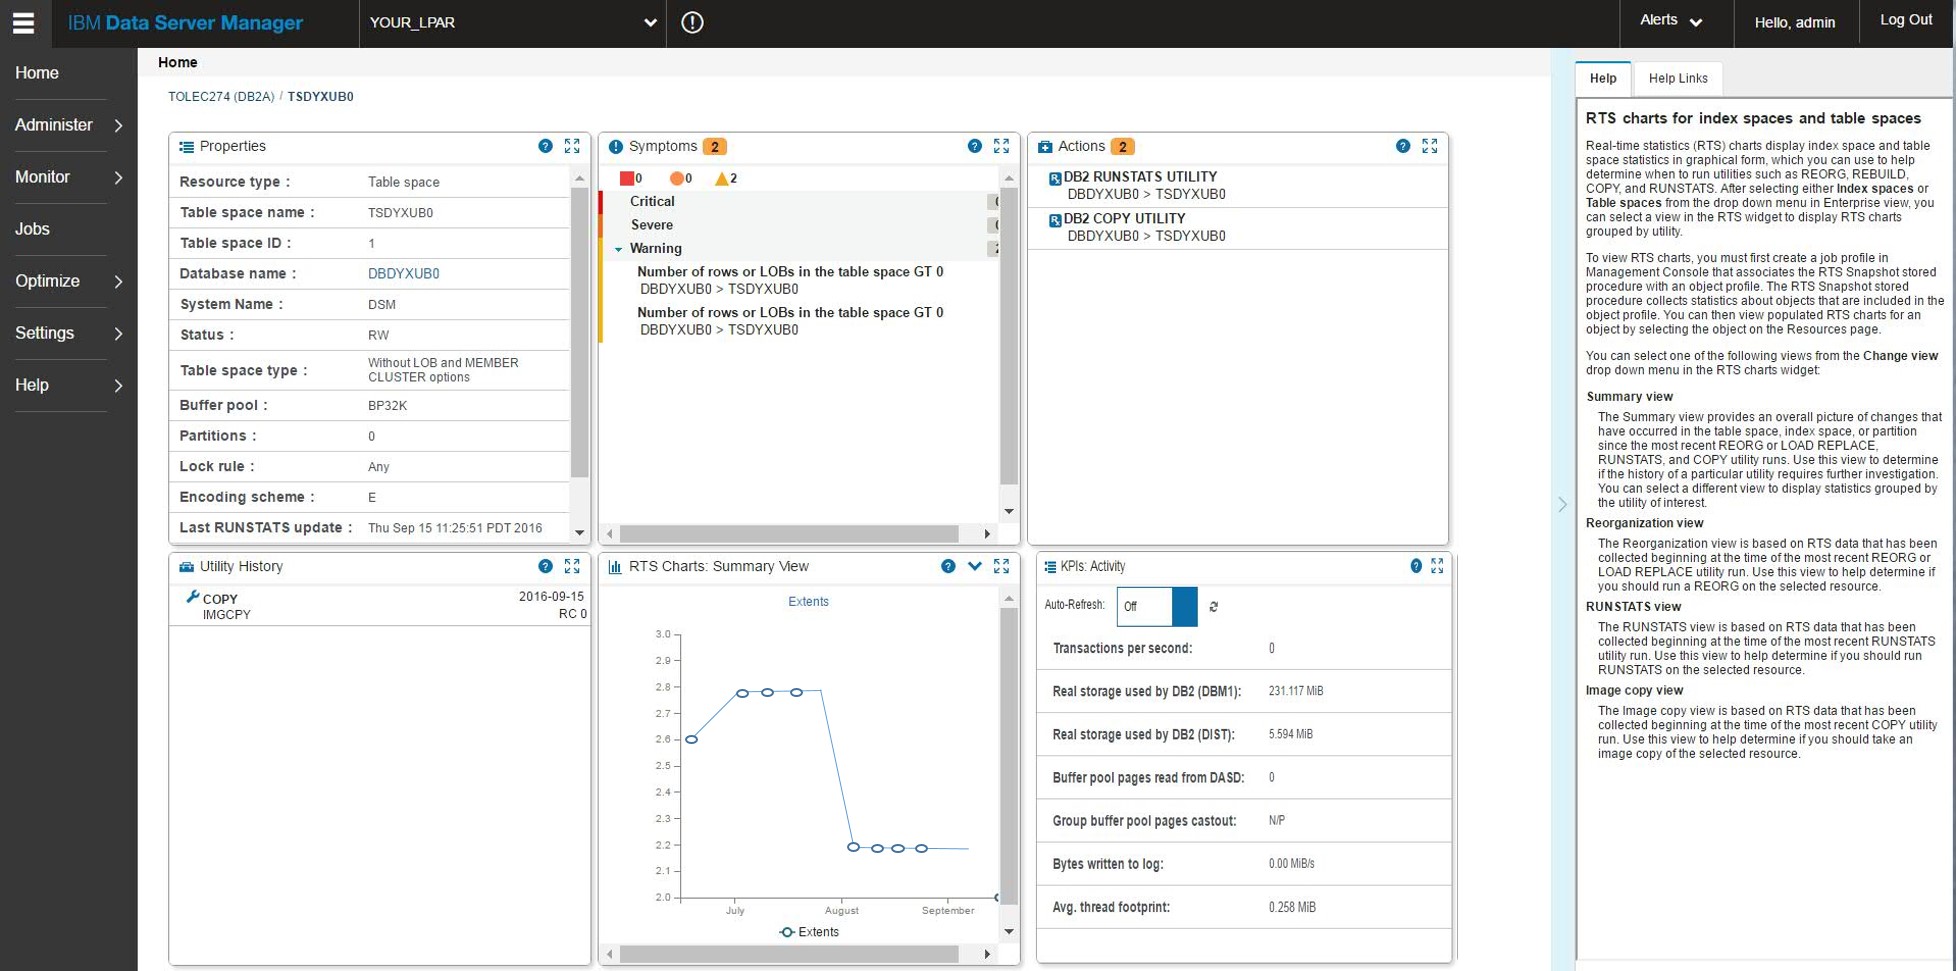Screen dimensions: 1956x971
Task: Toggle the Extents legend series
Action: point(809,932)
